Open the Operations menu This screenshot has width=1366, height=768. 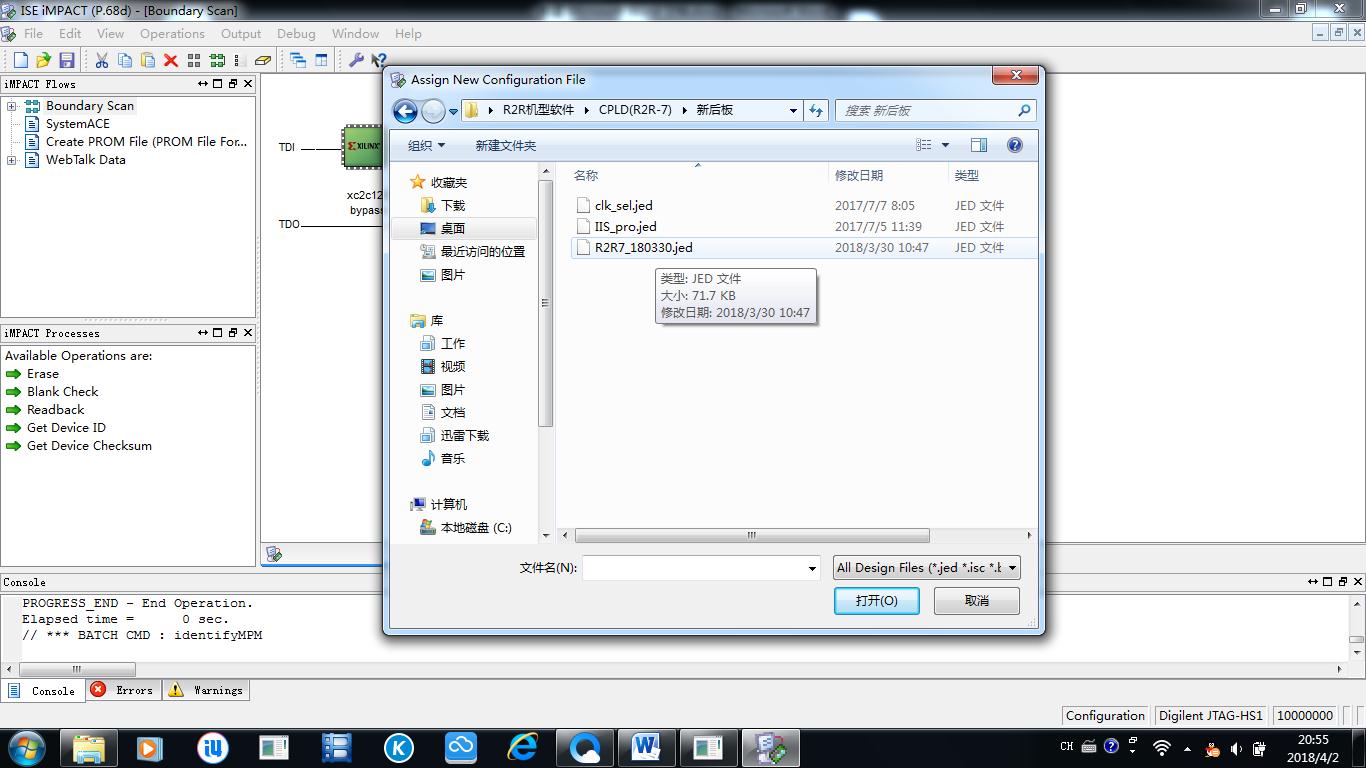(172, 33)
